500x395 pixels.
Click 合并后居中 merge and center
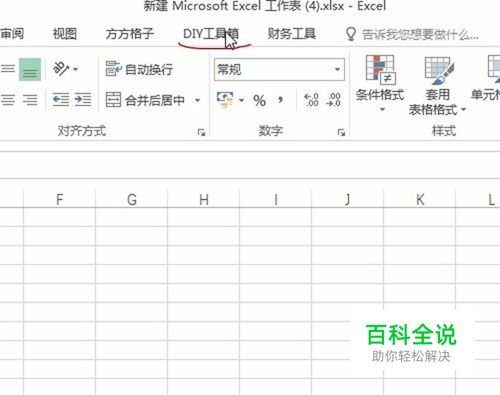click(x=145, y=100)
